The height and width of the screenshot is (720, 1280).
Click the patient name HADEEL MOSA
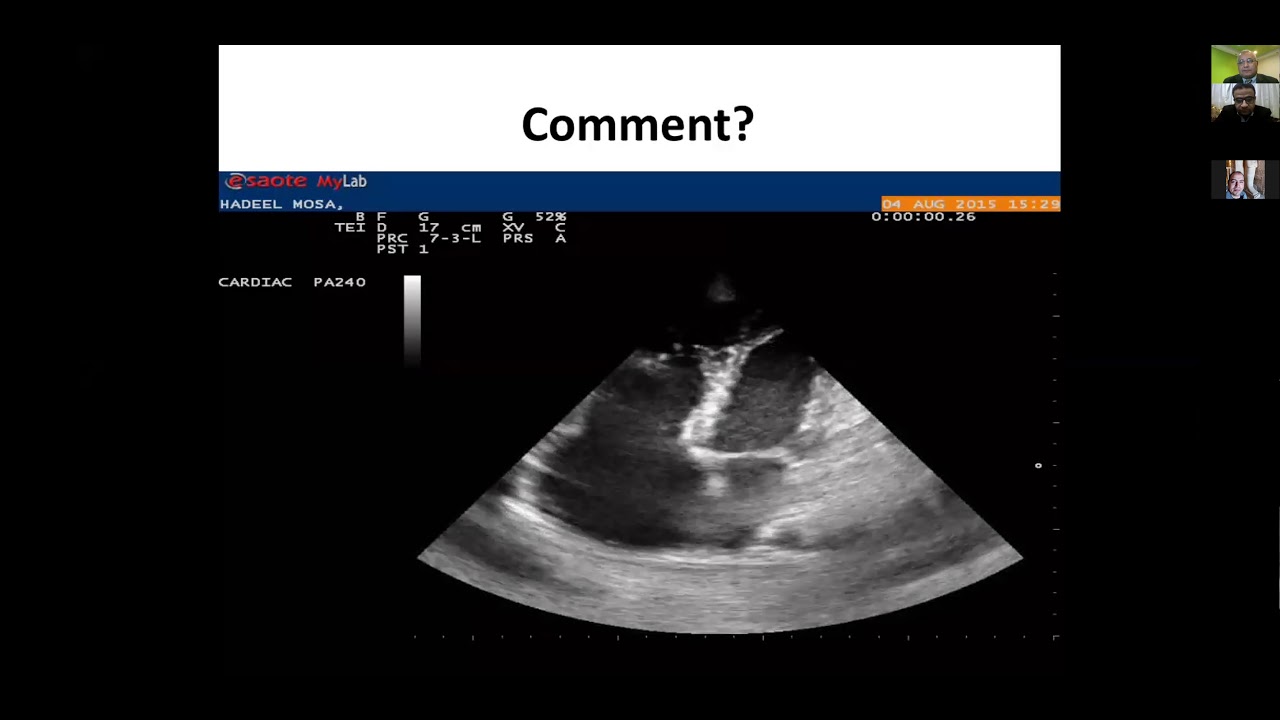pos(281,204)
